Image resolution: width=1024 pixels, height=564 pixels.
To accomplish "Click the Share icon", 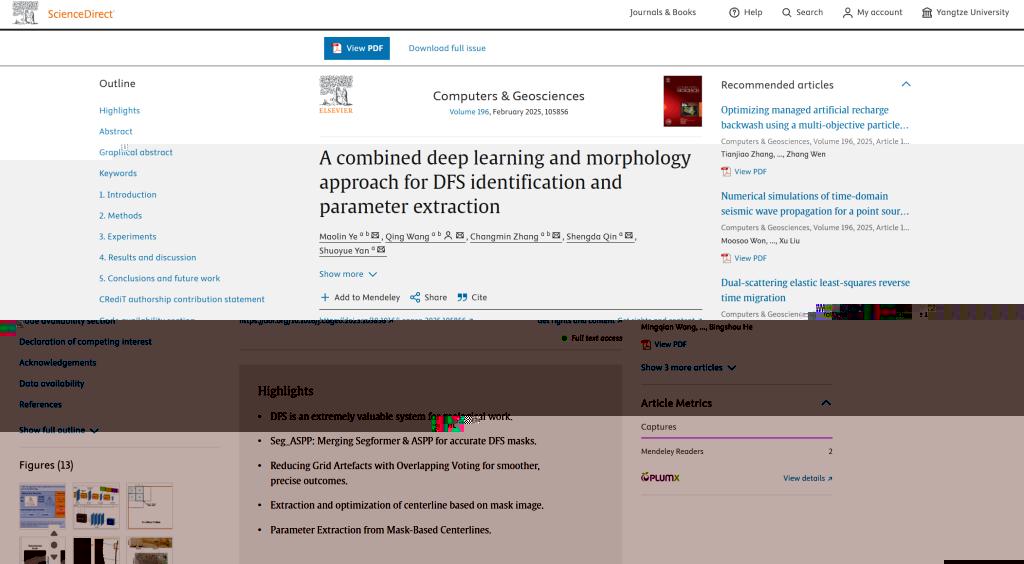I will pyautogui.click(x=415, y=297).
